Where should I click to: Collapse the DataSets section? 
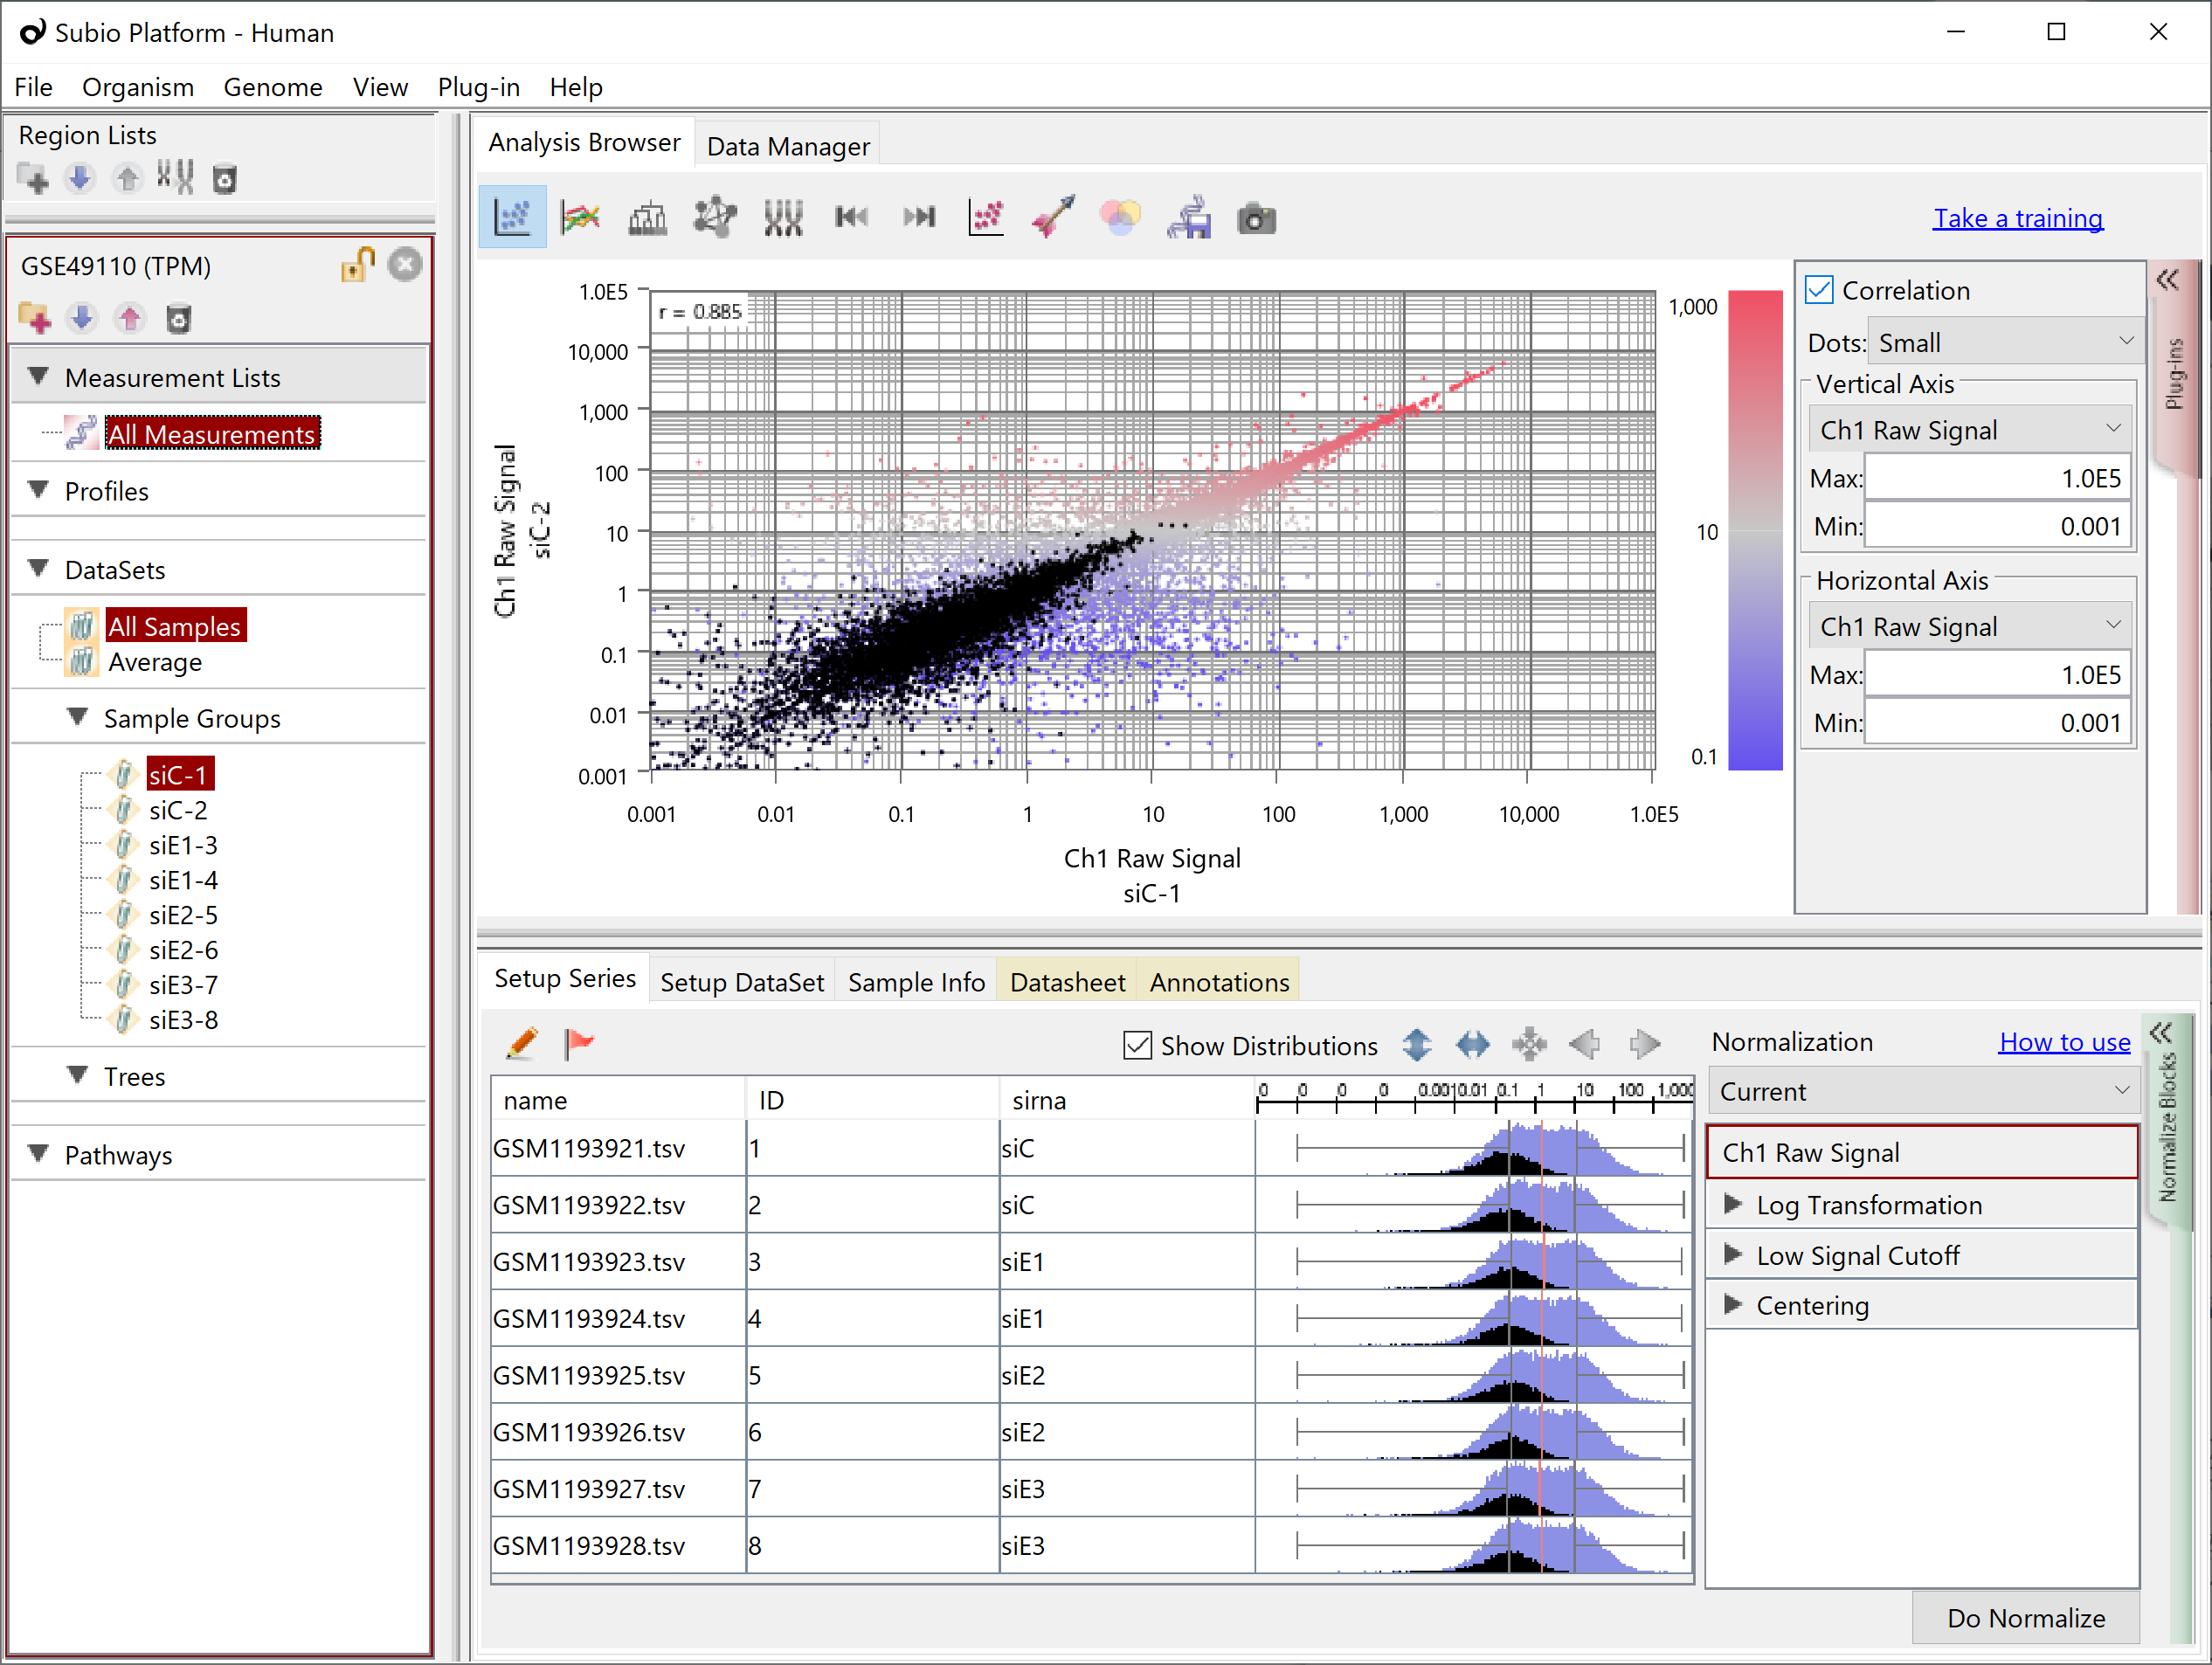39,568
